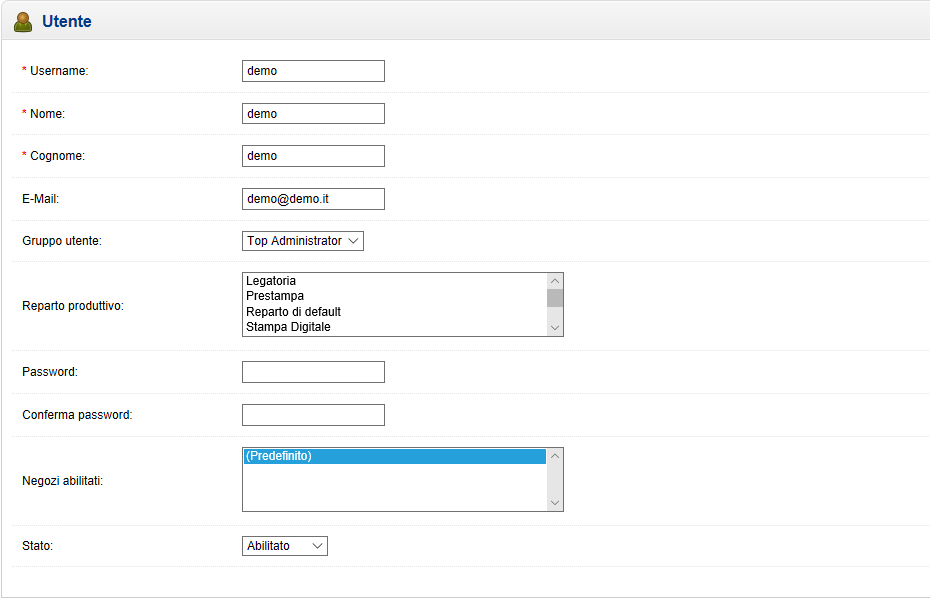Click the Reparto list scroll-down arrow
The image size is (930, 602).
click(x=555, y=328)
